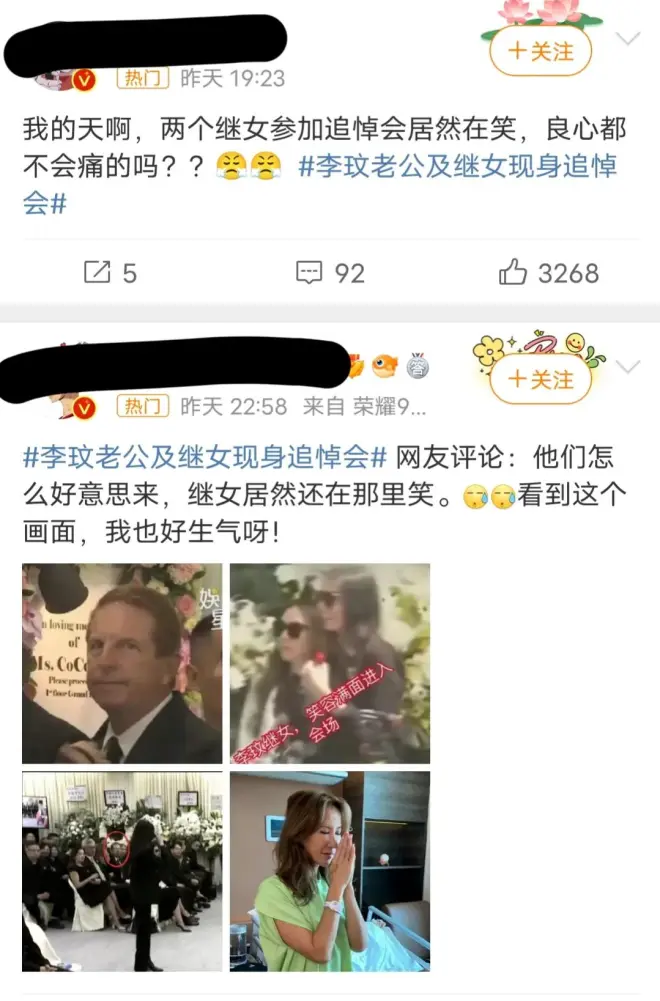
Task: Tap the 热门 tag on second post
Action: (x=143, y=406)
